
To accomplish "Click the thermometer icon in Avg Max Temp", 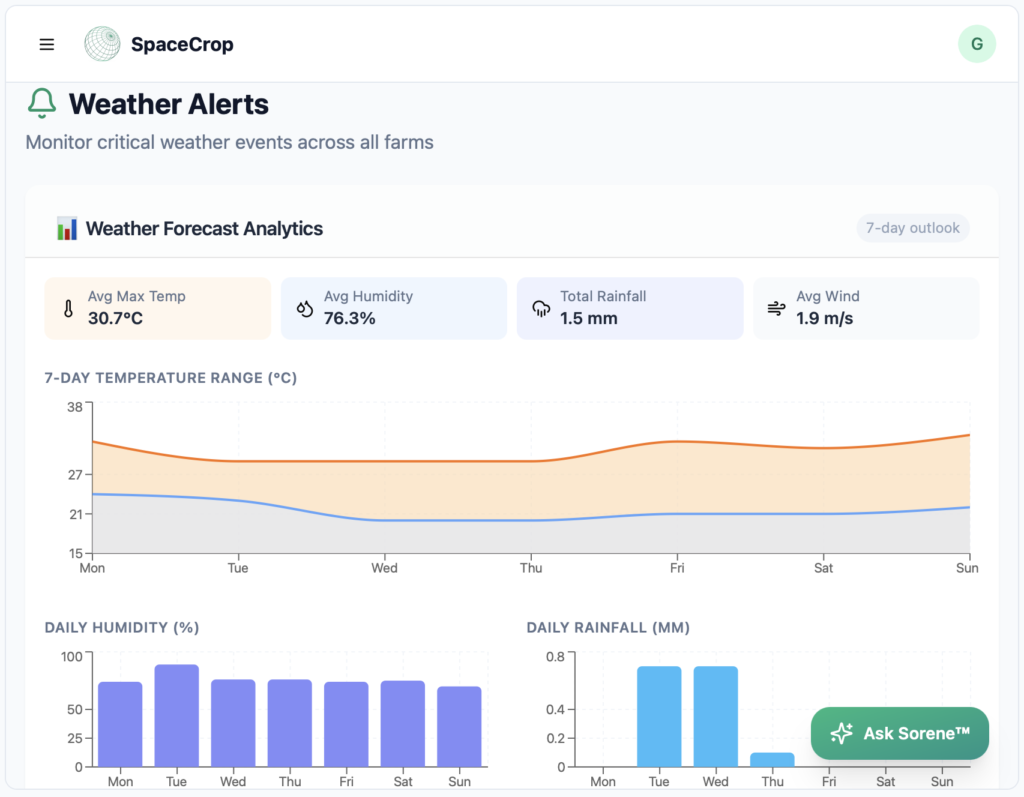I will 68,309.
